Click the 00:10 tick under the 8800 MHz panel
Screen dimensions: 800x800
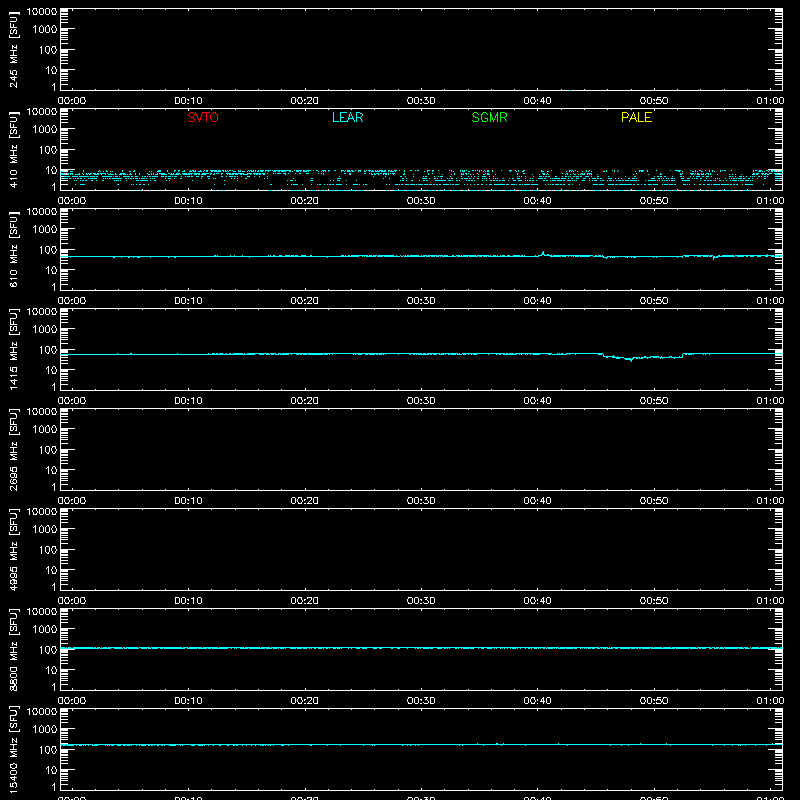click(x=188, y=701)
